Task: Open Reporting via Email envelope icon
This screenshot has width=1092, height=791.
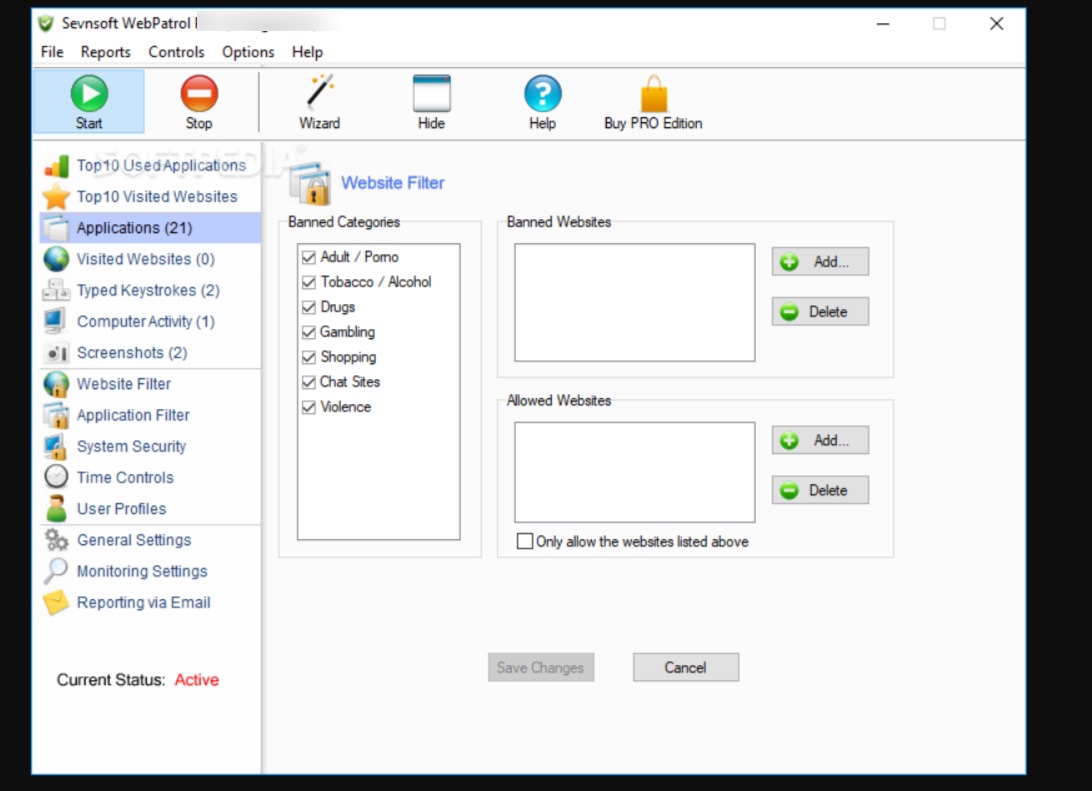Action: pyautogui.click(x=56, y=603)
